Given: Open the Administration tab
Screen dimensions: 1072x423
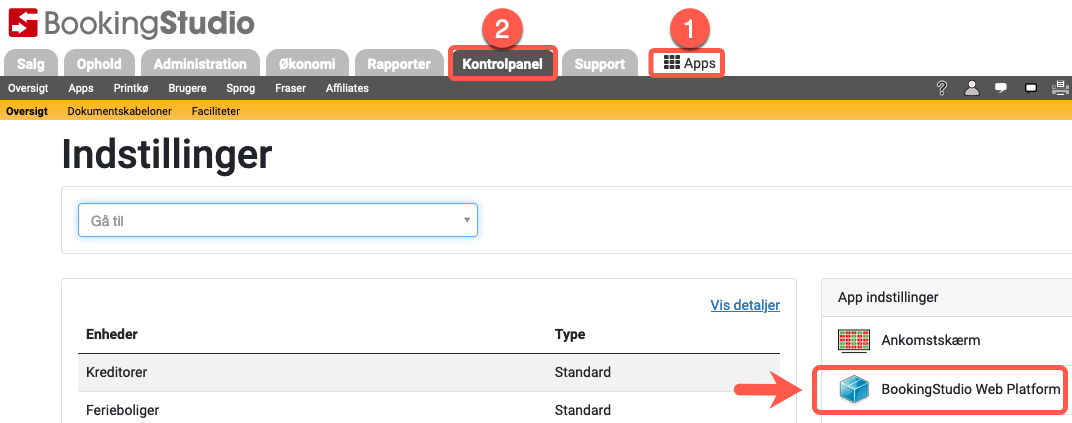Looking at the screenshot, I should point(200,64).
